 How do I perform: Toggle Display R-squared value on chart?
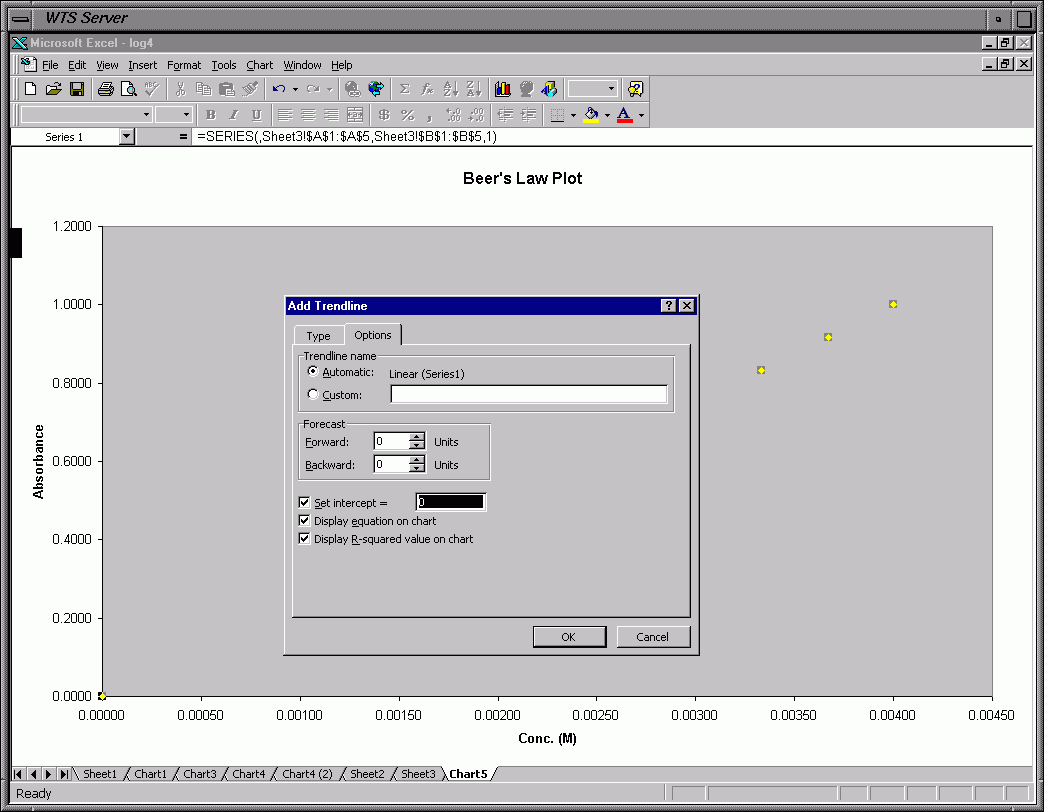pyautogui.click(x=305, y=539)
